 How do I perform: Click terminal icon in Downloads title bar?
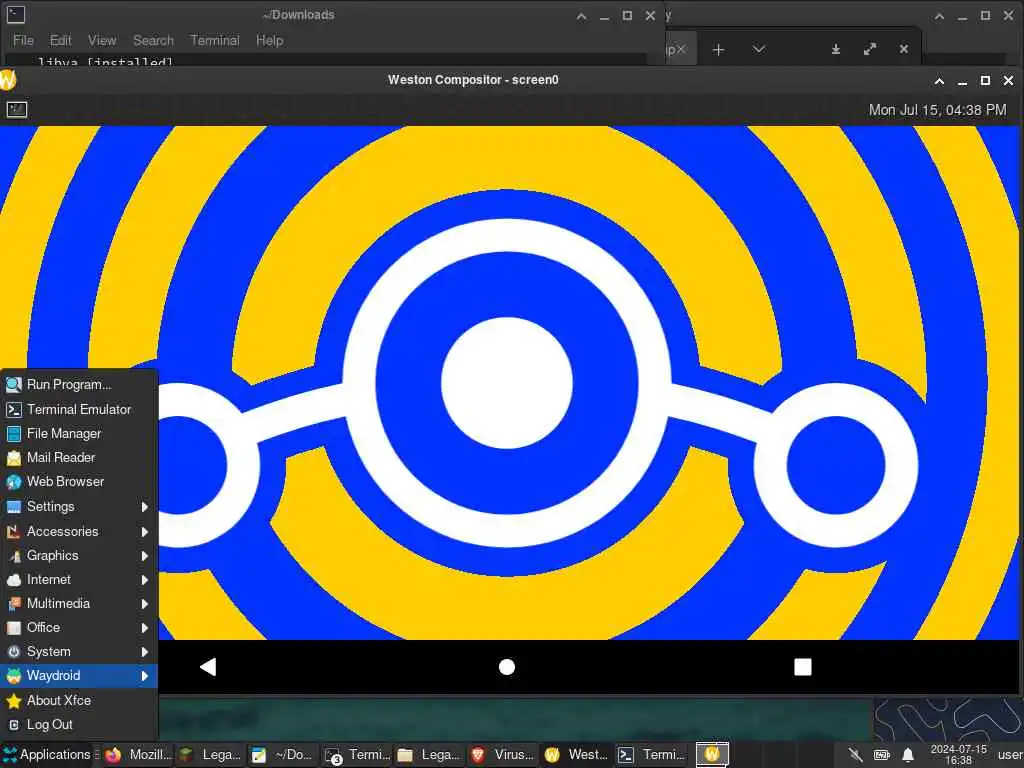click(16, 14)
